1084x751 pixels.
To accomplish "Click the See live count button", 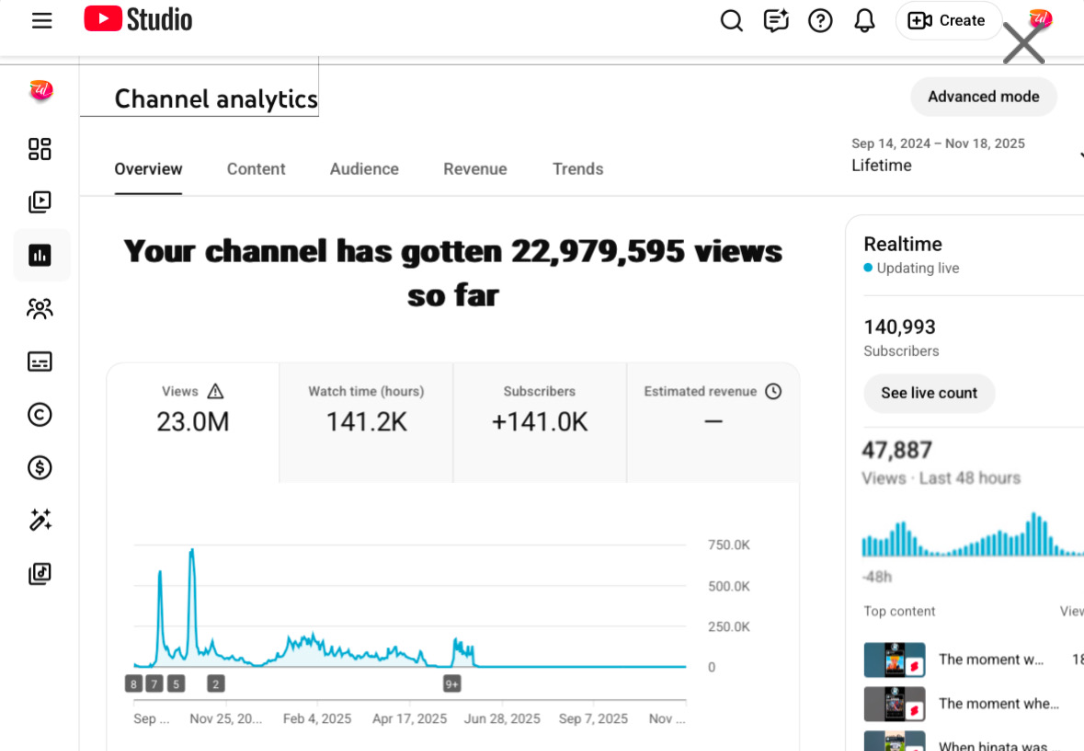I will pos(929,393).
